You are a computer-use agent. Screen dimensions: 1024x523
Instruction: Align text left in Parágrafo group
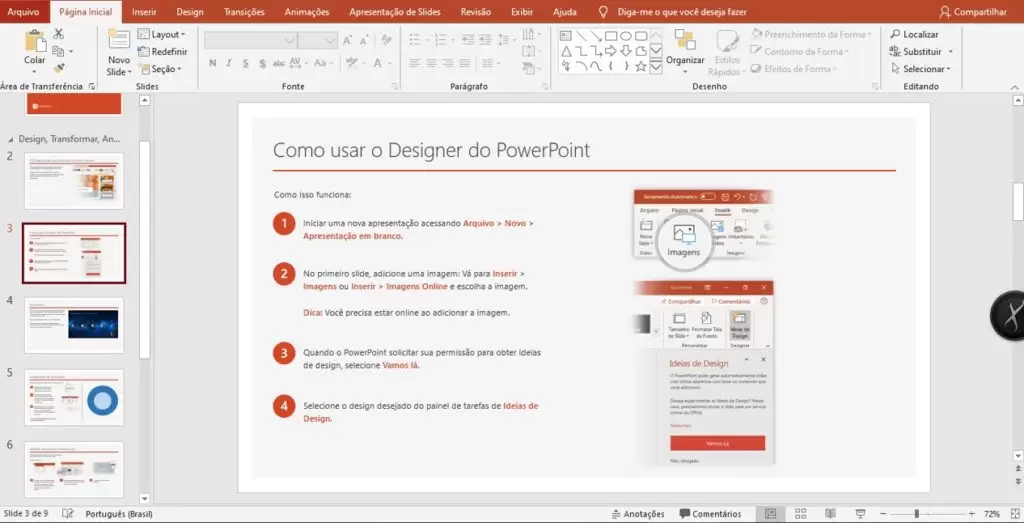coord(414,63)
